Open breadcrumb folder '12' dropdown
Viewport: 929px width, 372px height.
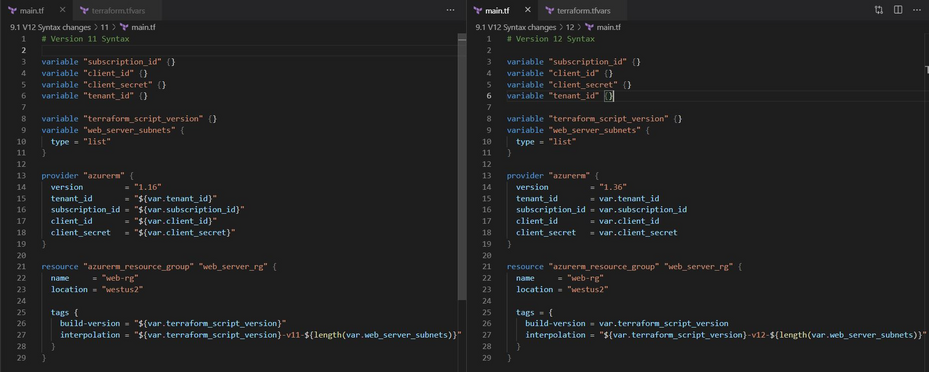(570, 27)
